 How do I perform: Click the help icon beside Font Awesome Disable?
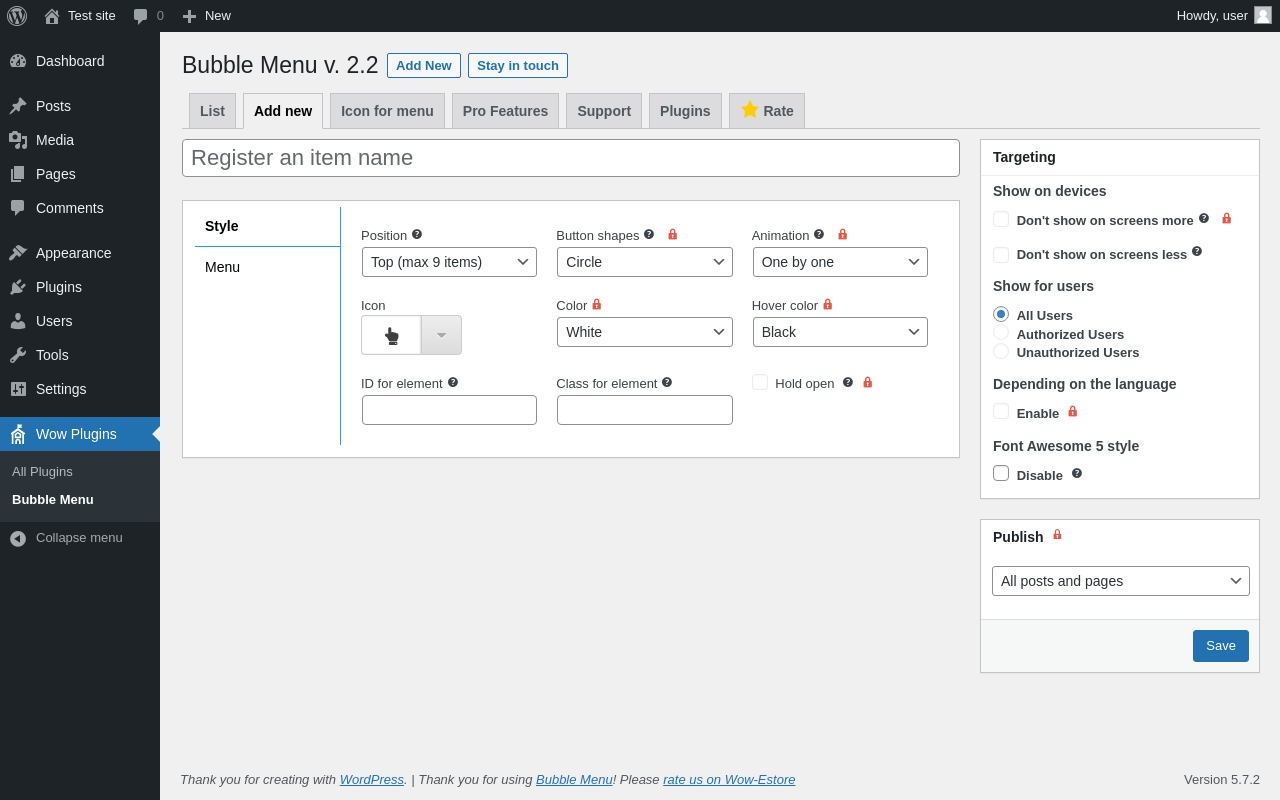1077,473
